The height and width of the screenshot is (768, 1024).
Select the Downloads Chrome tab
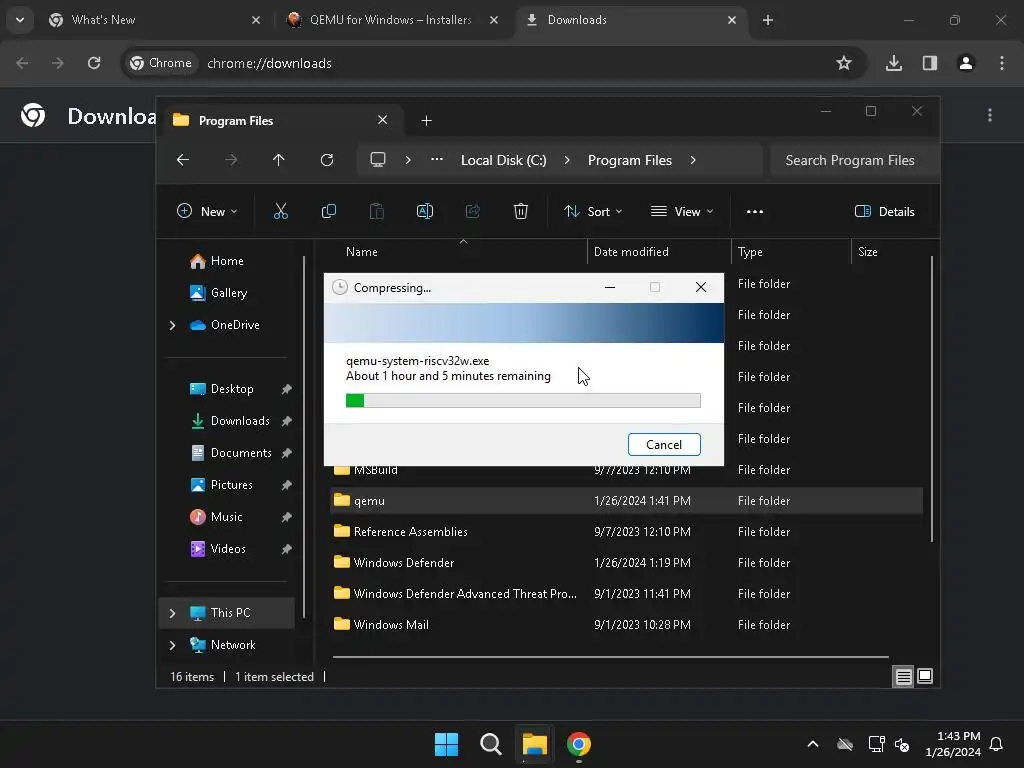point(632,20)
